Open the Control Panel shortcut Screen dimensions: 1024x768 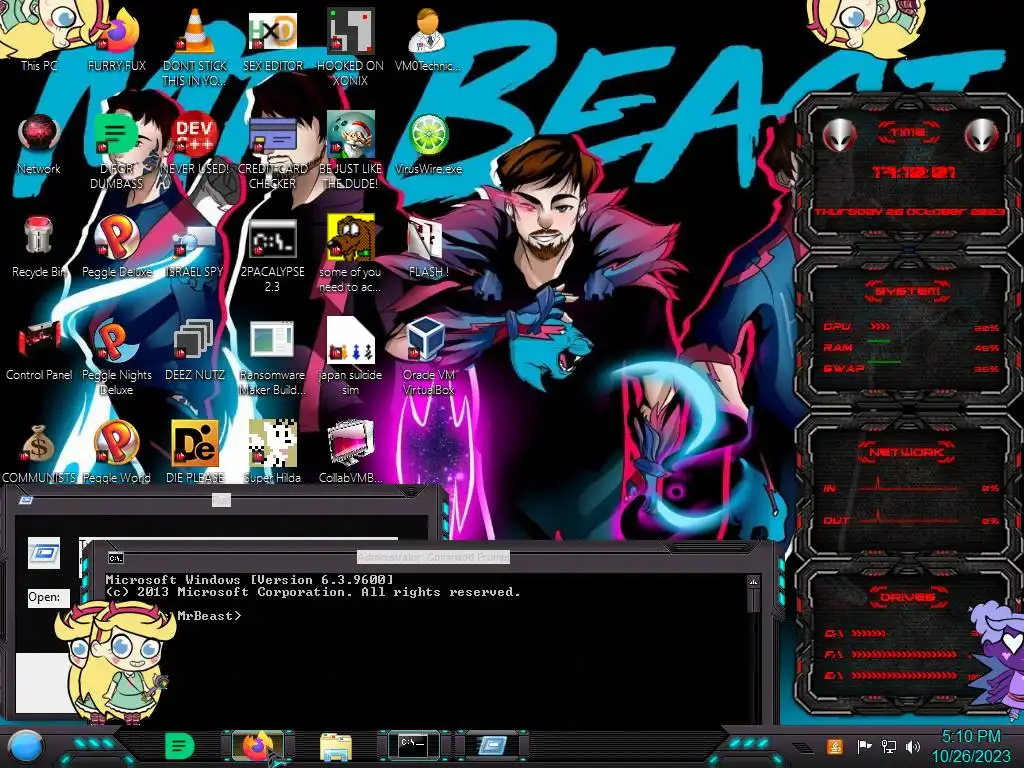pyautogui.click(x=39, y=350)
